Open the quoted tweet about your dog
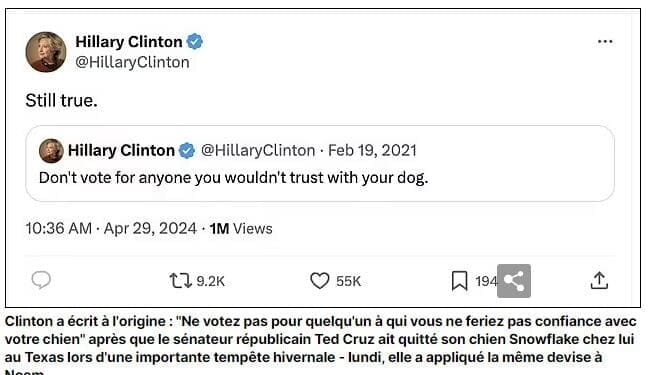The width and height of the screenshot is (648, 375). click(320, 164)
